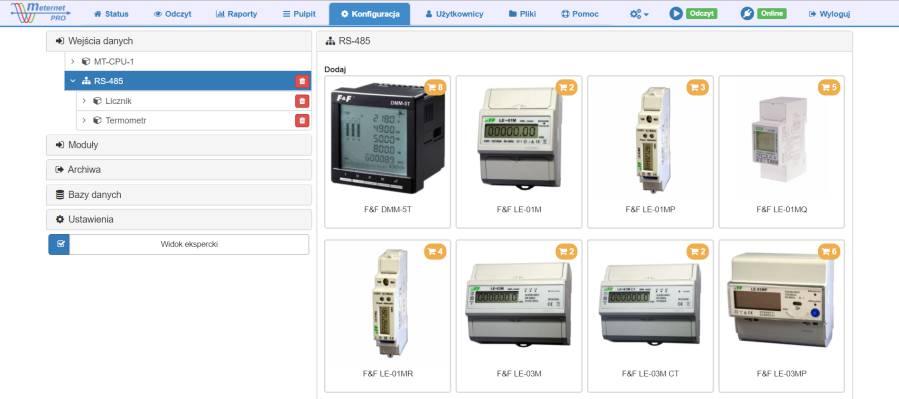
Task: Click the blue play icon beside Odczyt
Action: (676, 14)
